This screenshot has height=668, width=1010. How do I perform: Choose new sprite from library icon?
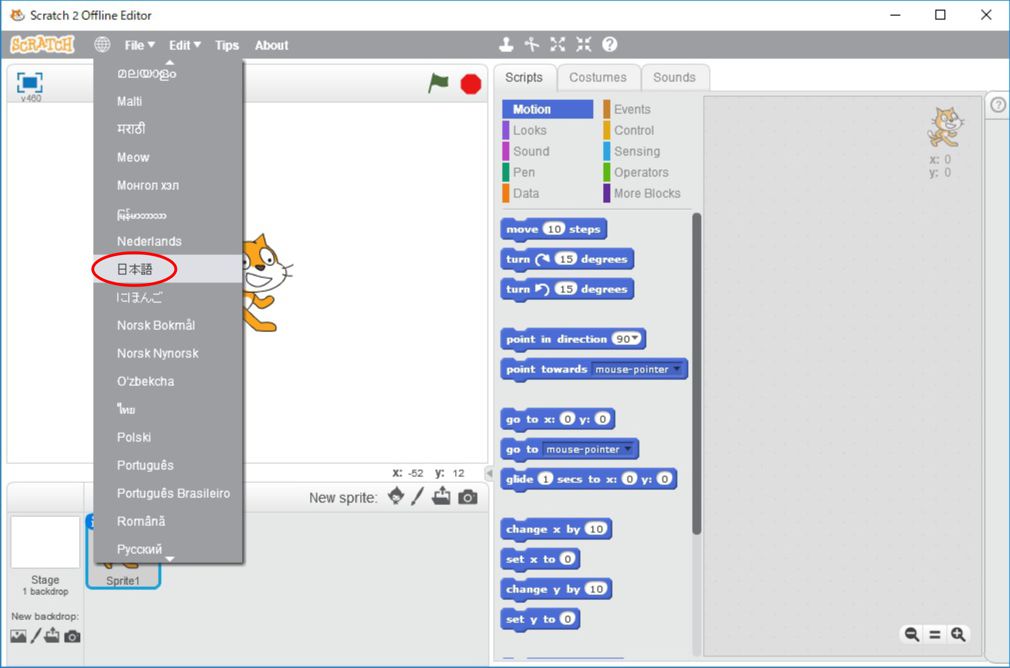pos(396,496)
